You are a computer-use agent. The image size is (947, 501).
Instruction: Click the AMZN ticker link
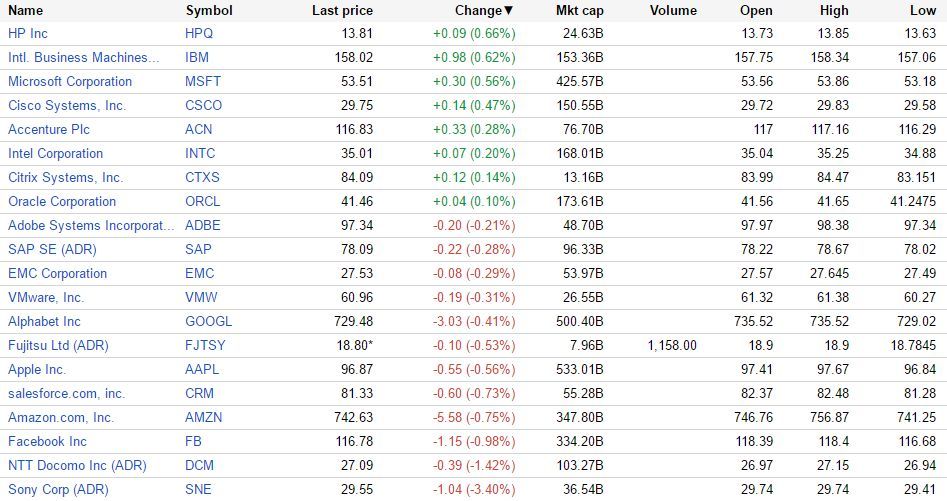click(x=205, y=417)
